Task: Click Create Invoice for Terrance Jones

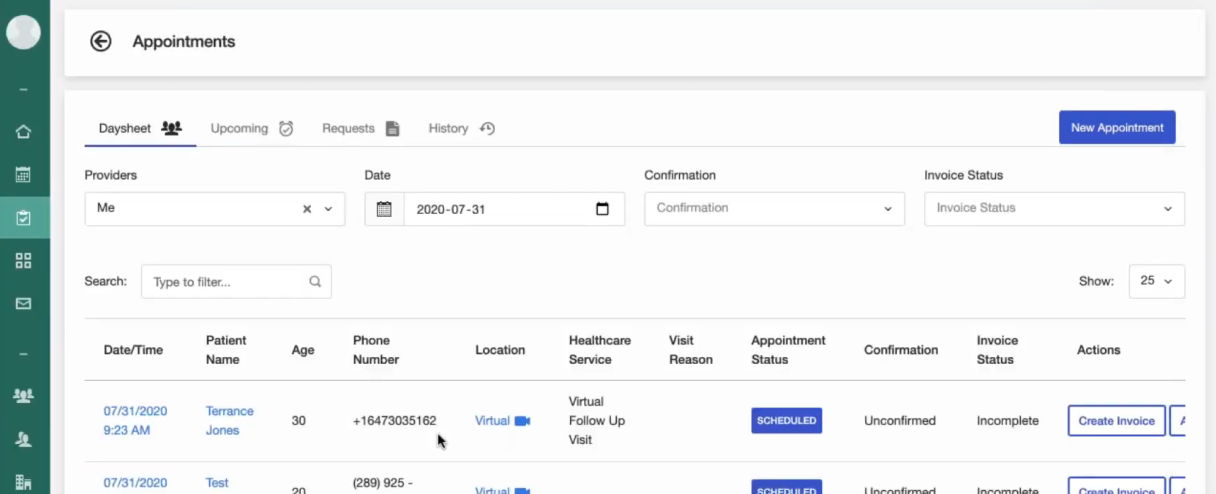Action: tap(1117, 421)
